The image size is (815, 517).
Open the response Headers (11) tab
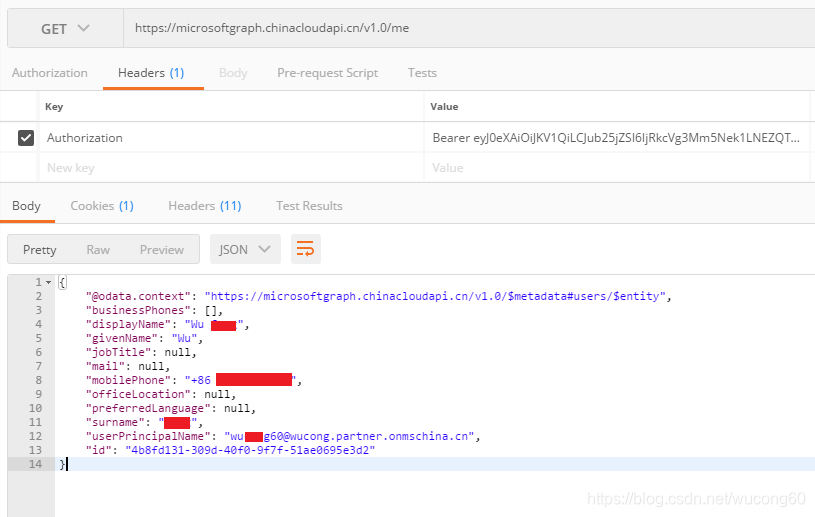pos(205,206)
